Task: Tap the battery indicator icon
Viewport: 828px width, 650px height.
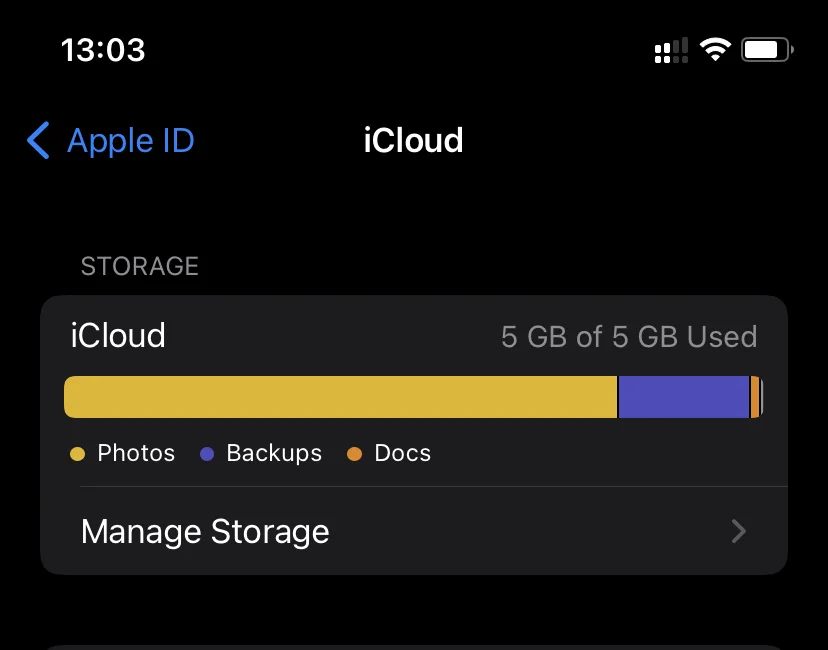Action: coord(767,50)
